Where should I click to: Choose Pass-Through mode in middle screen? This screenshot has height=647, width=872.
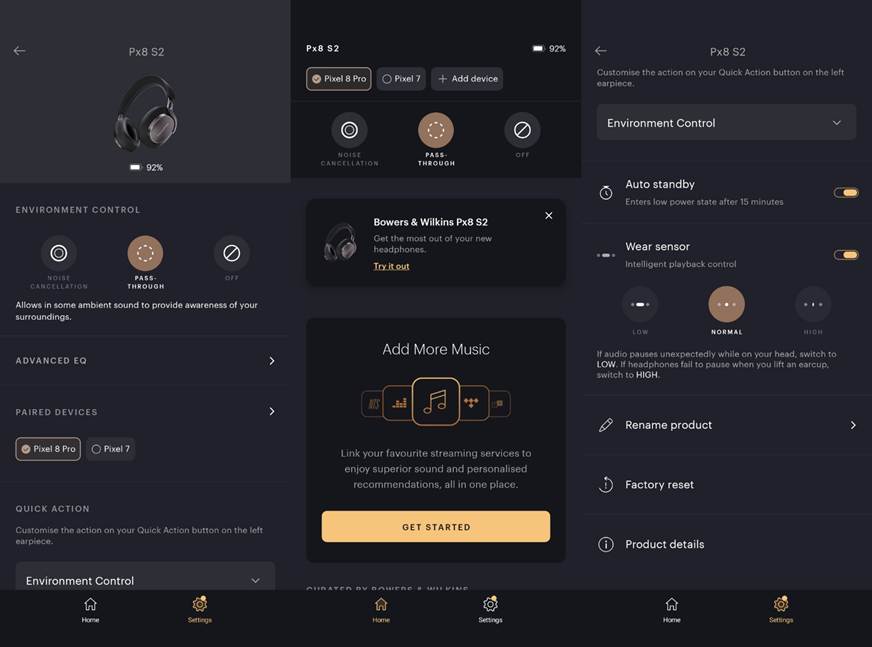click(435, 130)
